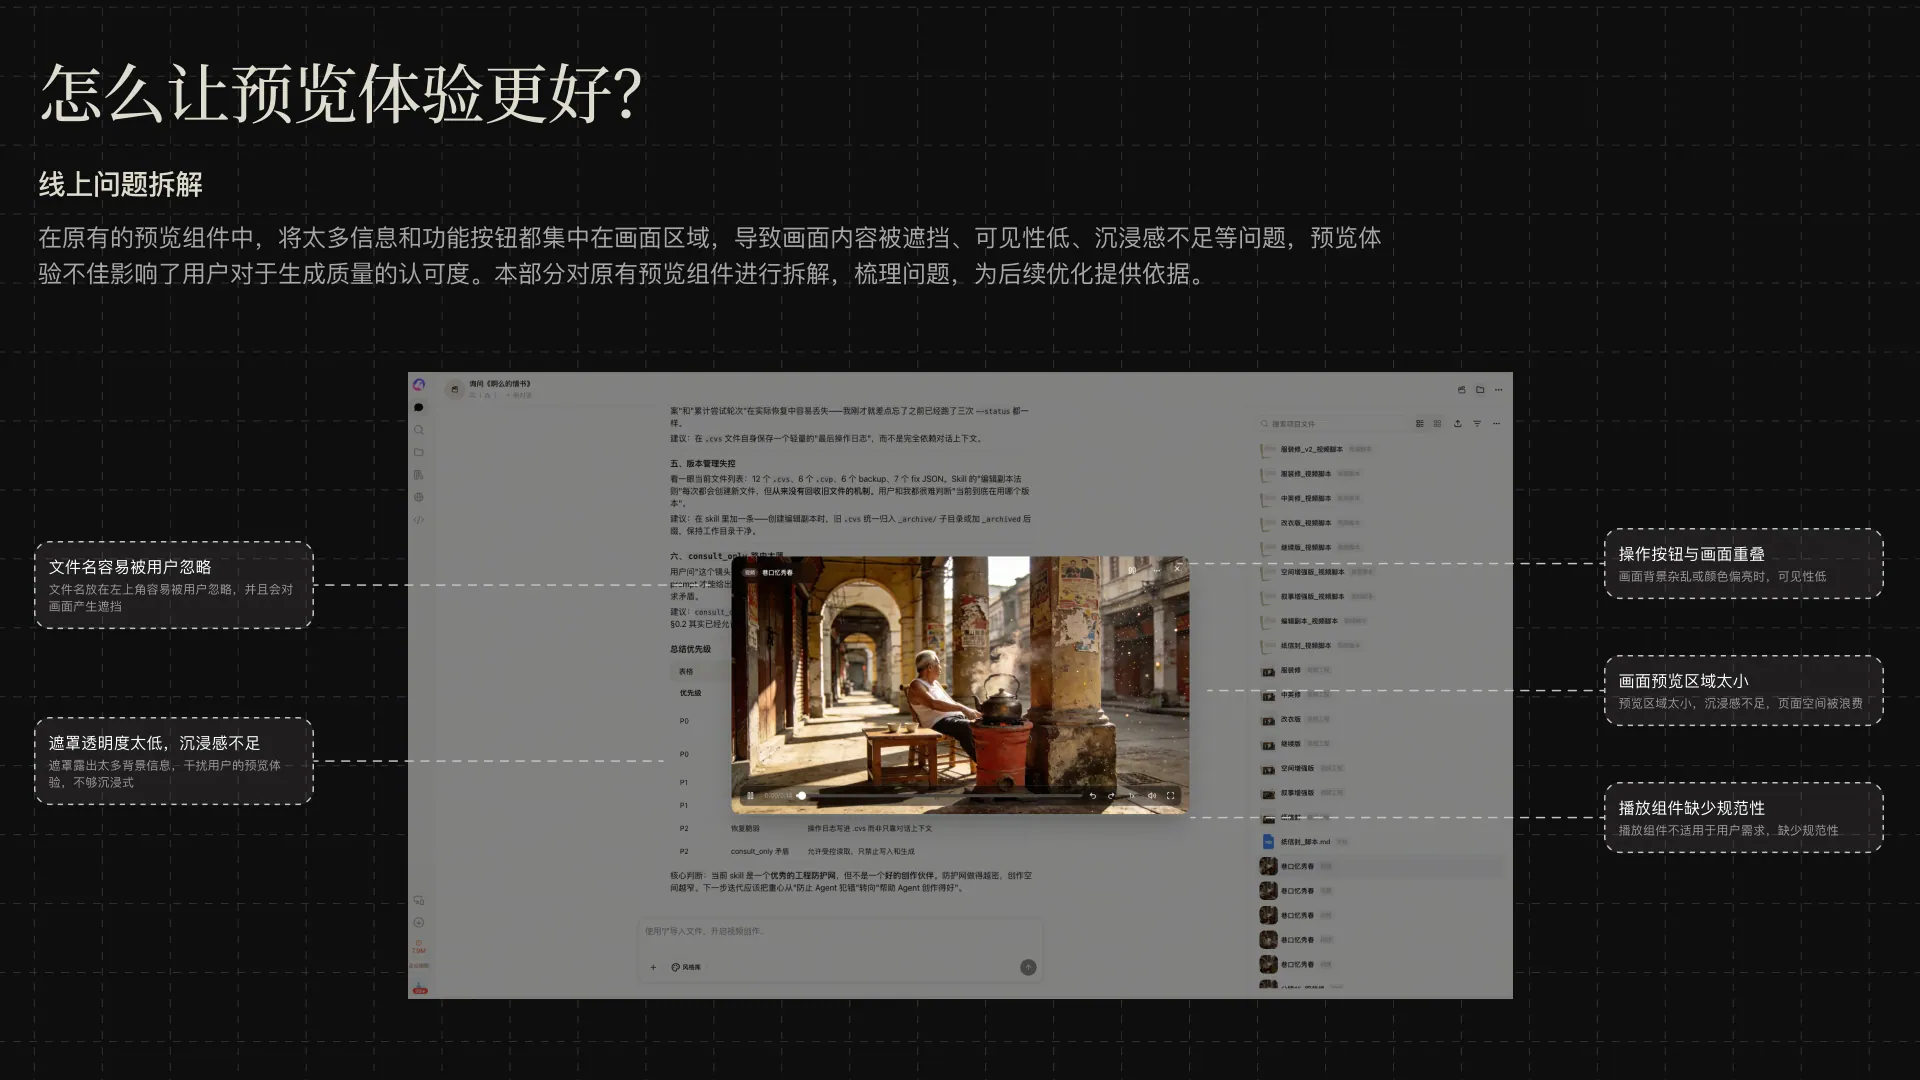Open the folder icon in left sidebar
Screen dimensions: 1920x1080
tap(419, 452)
